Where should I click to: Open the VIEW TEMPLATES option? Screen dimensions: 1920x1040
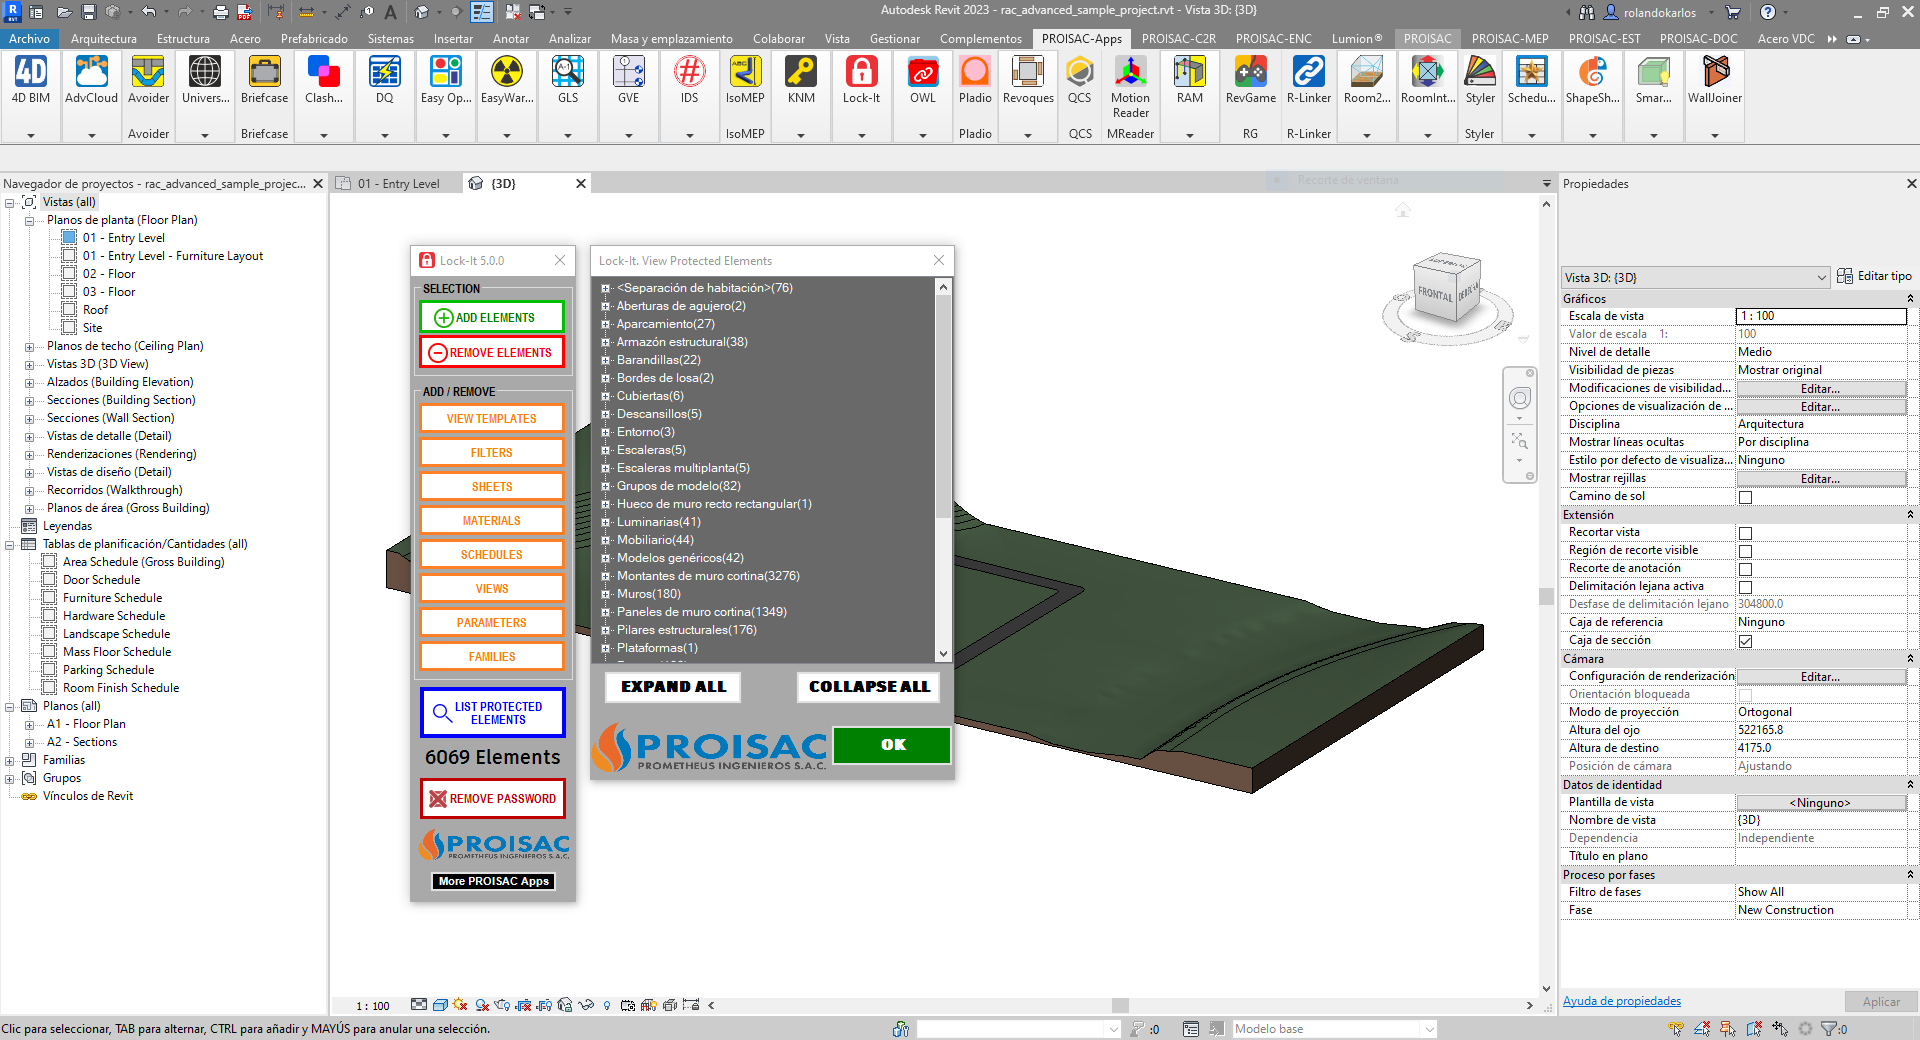(x=492, y=419)
